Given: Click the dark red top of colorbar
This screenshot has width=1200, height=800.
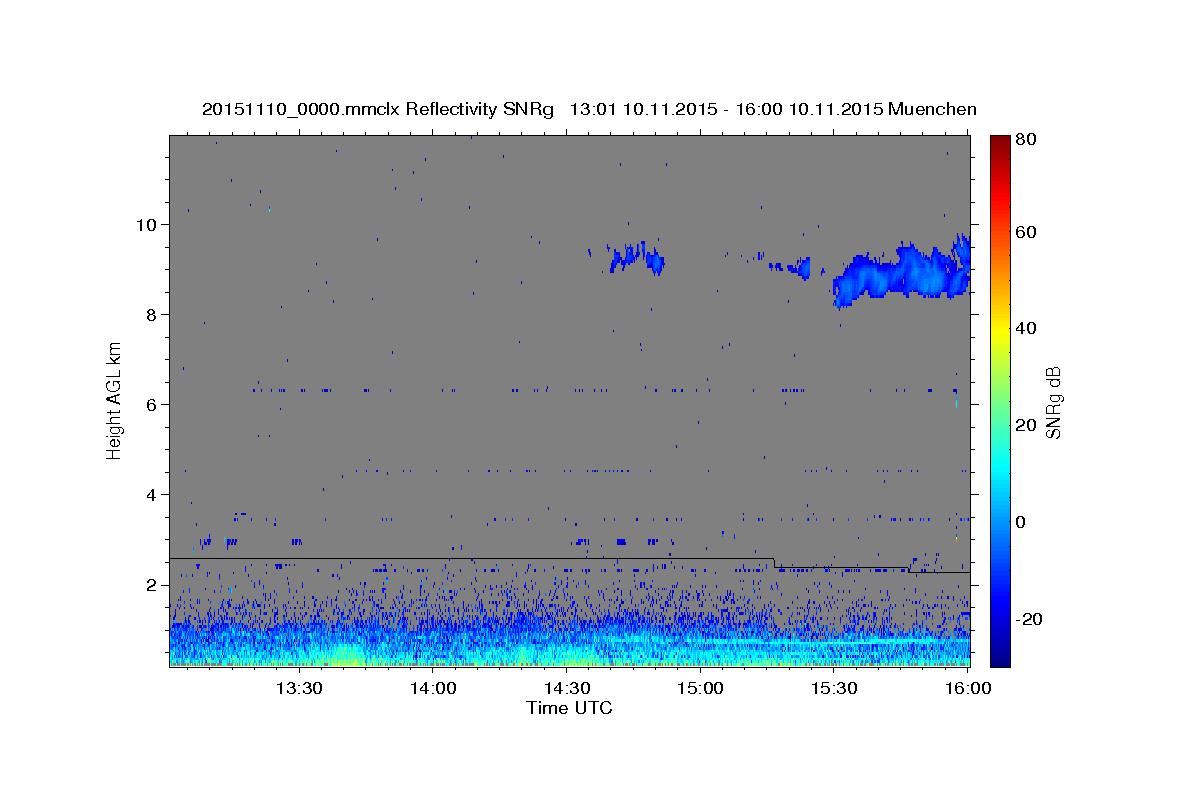Looking at the screenshot, I should point(1000,145).
